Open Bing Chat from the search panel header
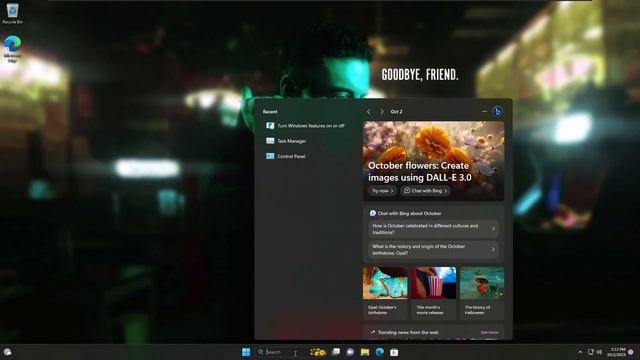Viewport: 640px width, 360px height. tap(497, 111)
